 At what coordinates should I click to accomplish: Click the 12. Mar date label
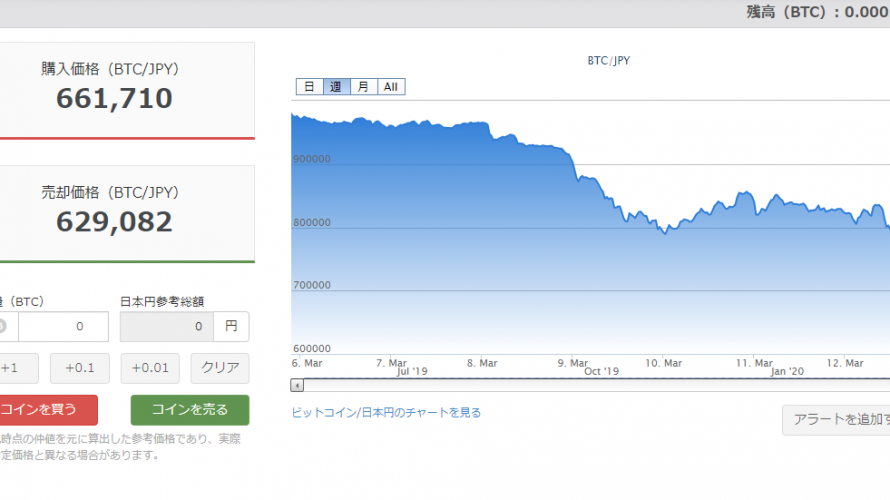(x=845, y=363)
